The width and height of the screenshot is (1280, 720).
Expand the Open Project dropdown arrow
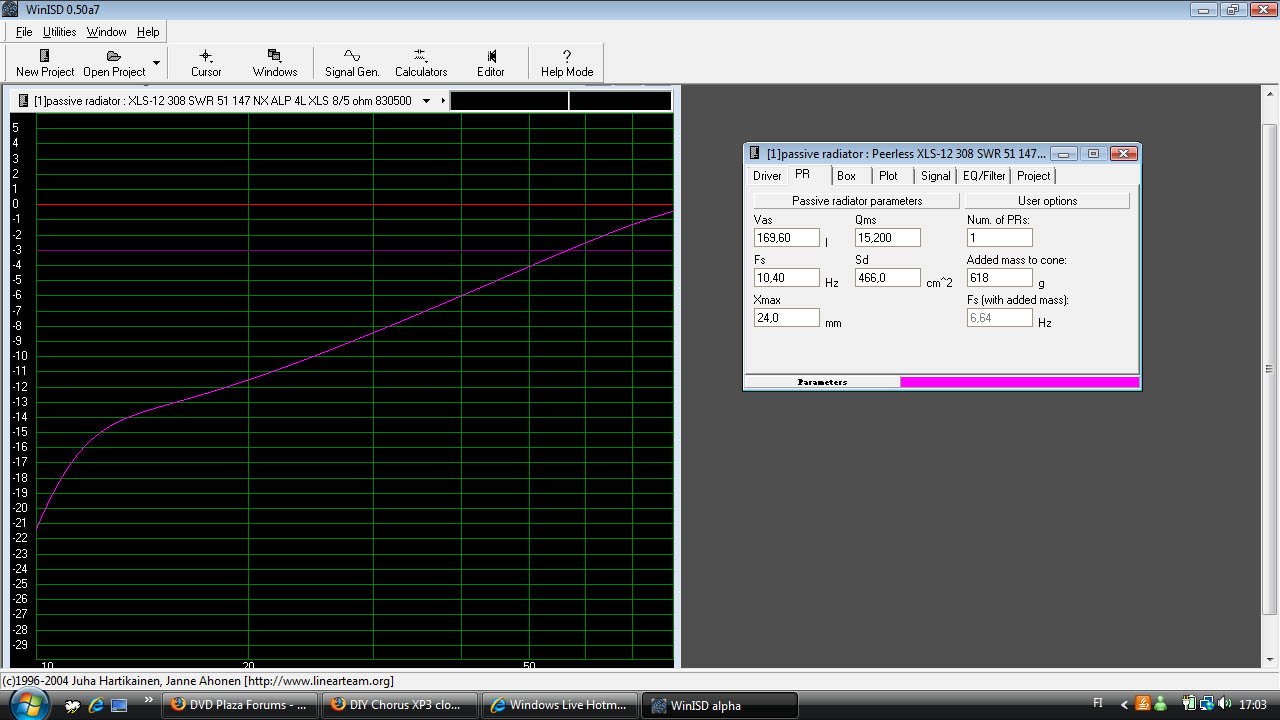pyautogui.click(x=156, y=63)
